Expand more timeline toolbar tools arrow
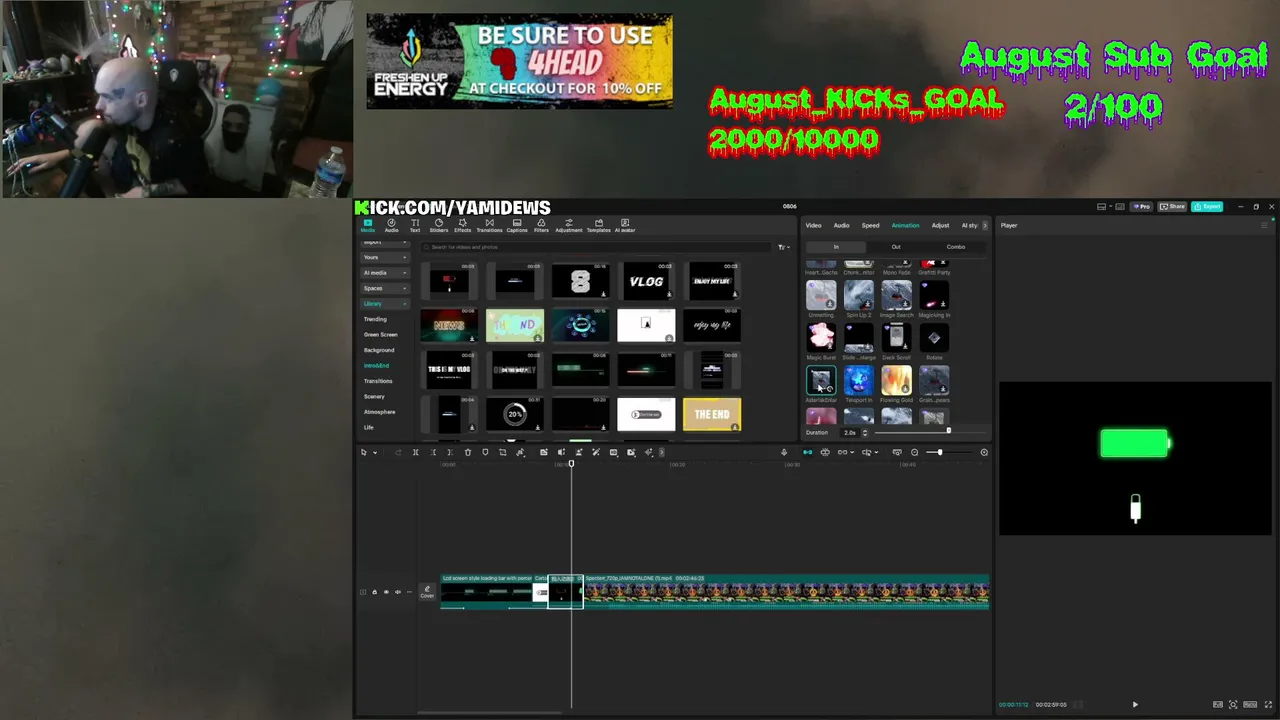This screenshot has height=720, width=1280. click(x=661, y=453)
